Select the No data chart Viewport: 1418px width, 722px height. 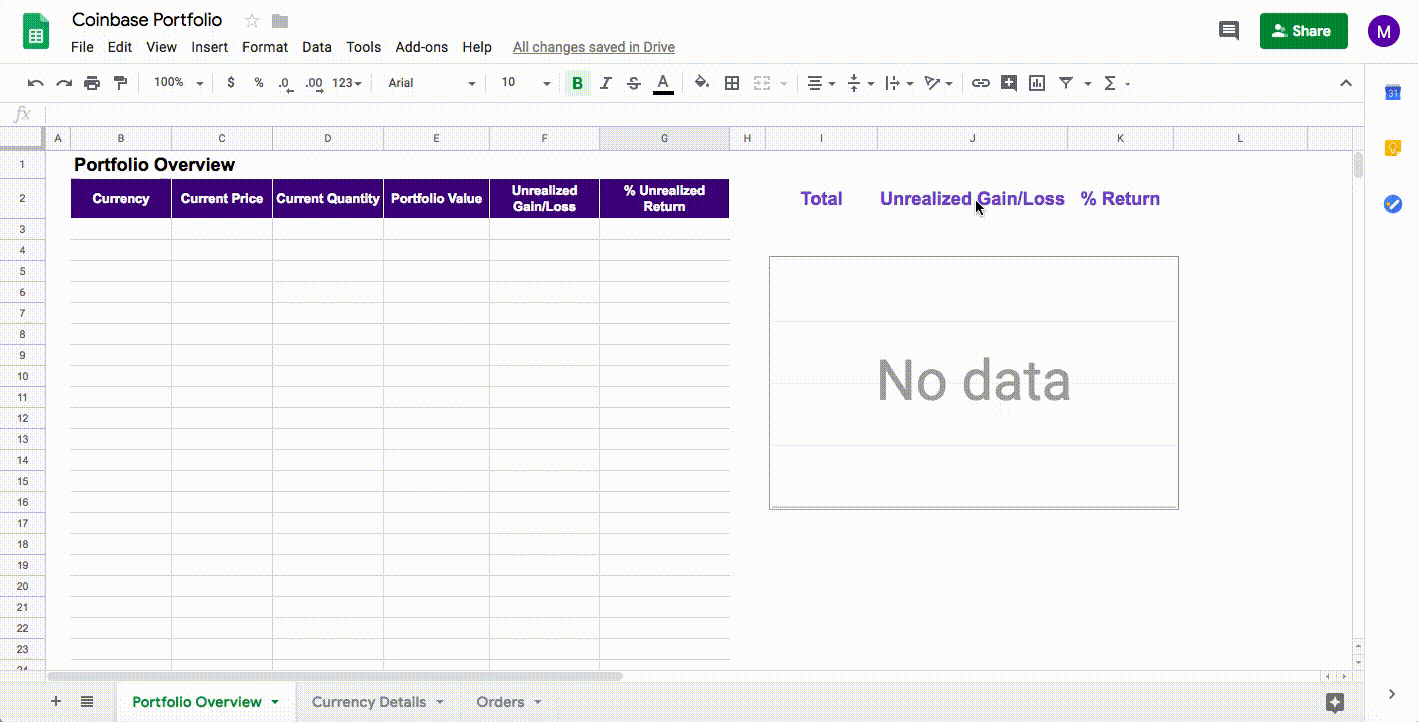[x=973, y=382]
